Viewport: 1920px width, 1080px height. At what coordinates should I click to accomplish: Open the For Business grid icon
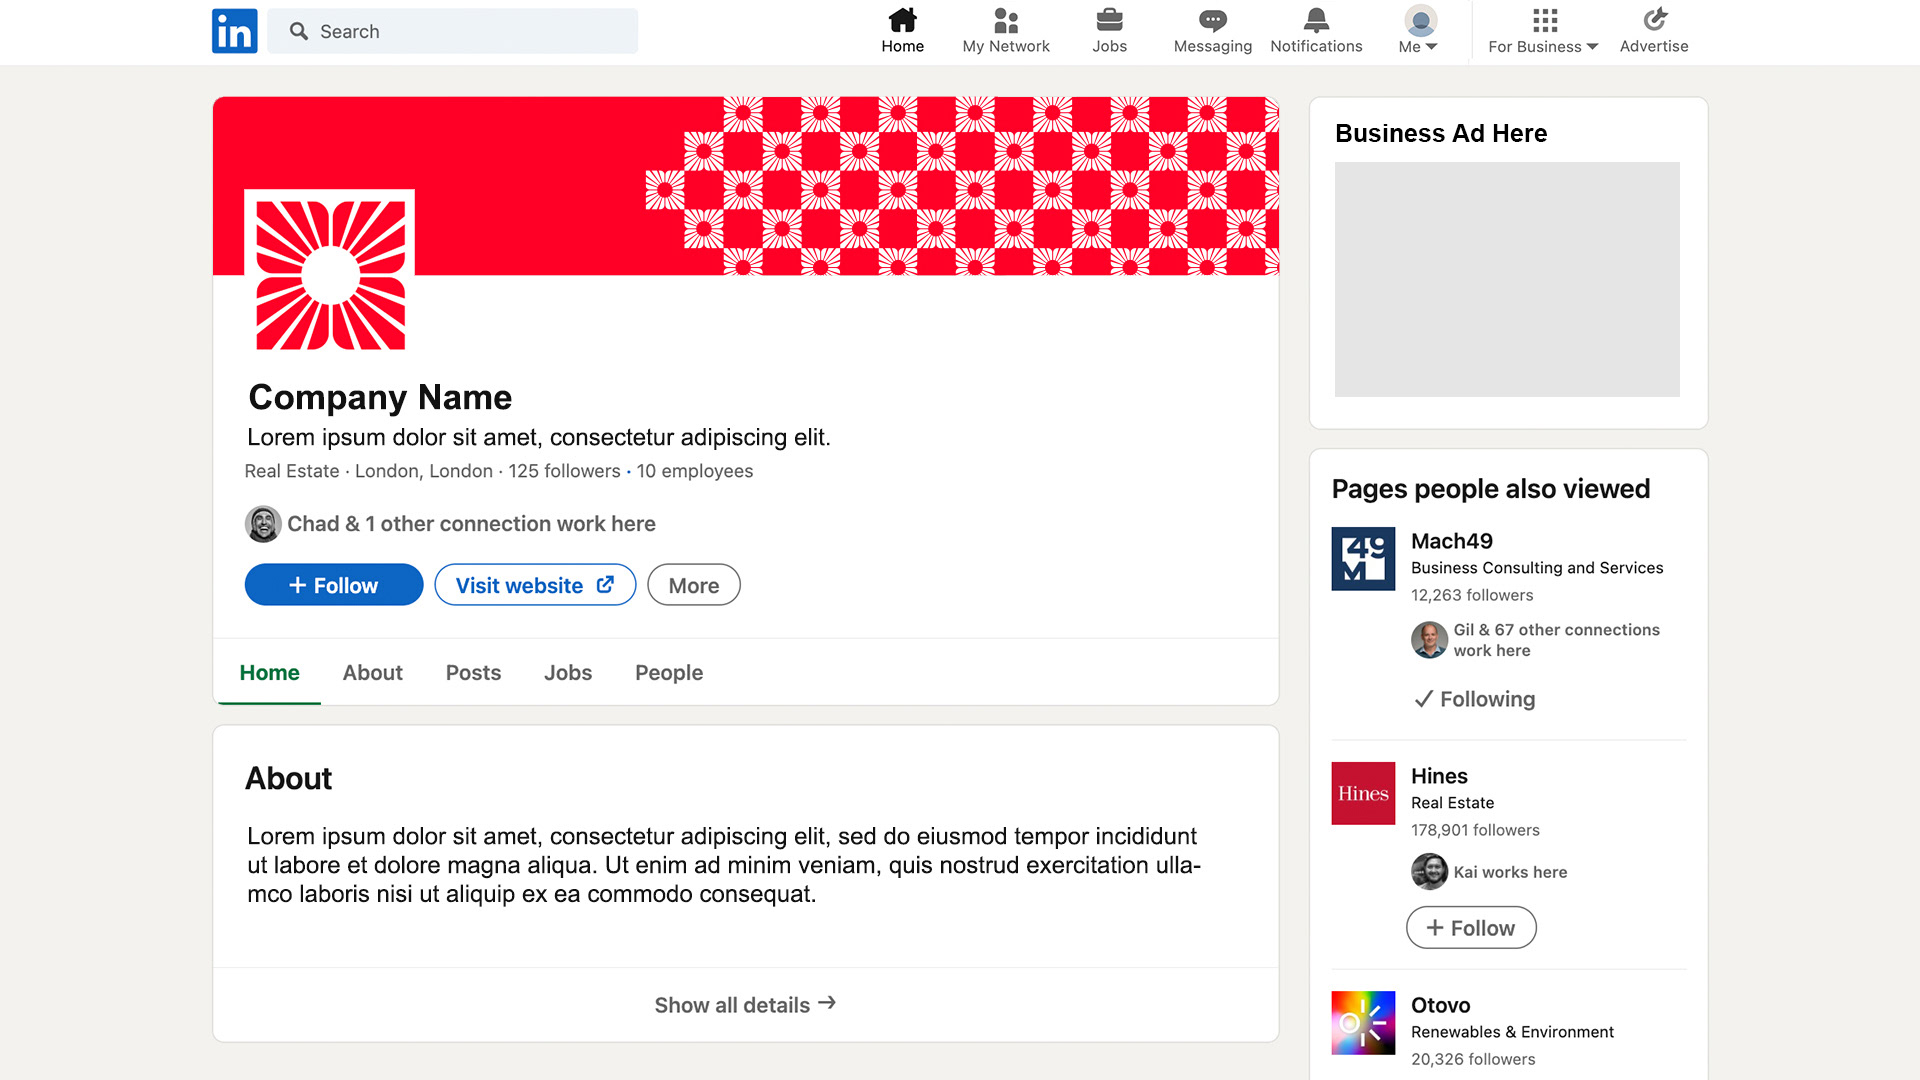[x=1545, y=20]
